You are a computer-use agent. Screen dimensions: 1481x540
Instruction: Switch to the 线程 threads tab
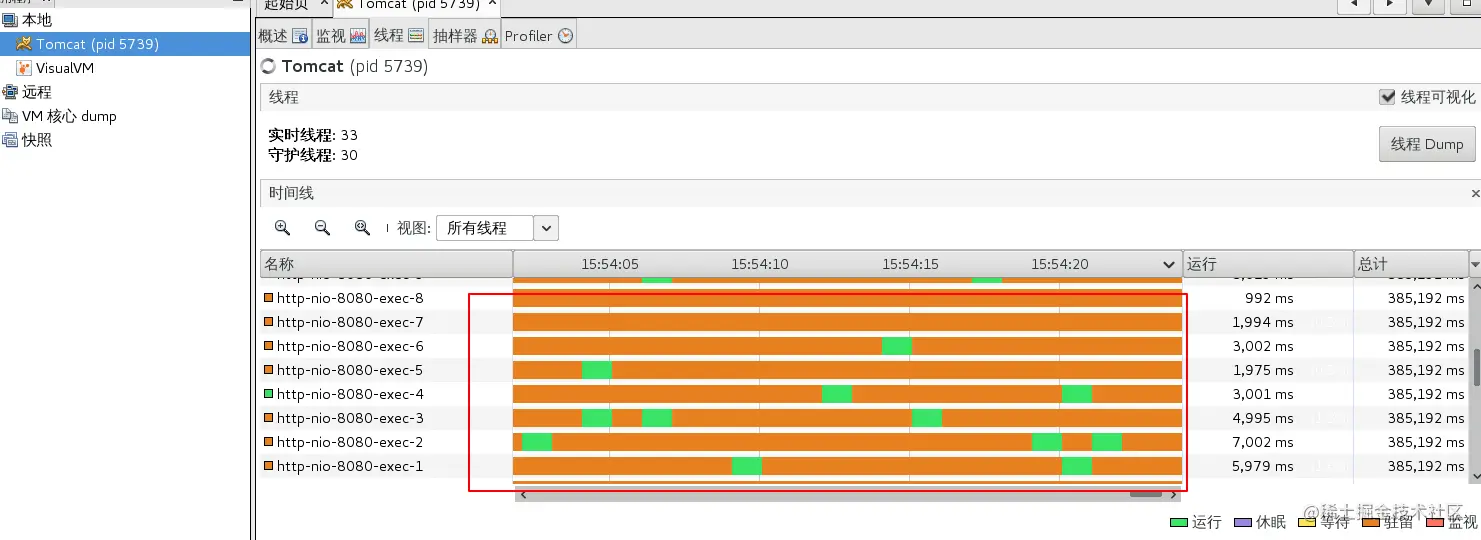pos(399,35)
